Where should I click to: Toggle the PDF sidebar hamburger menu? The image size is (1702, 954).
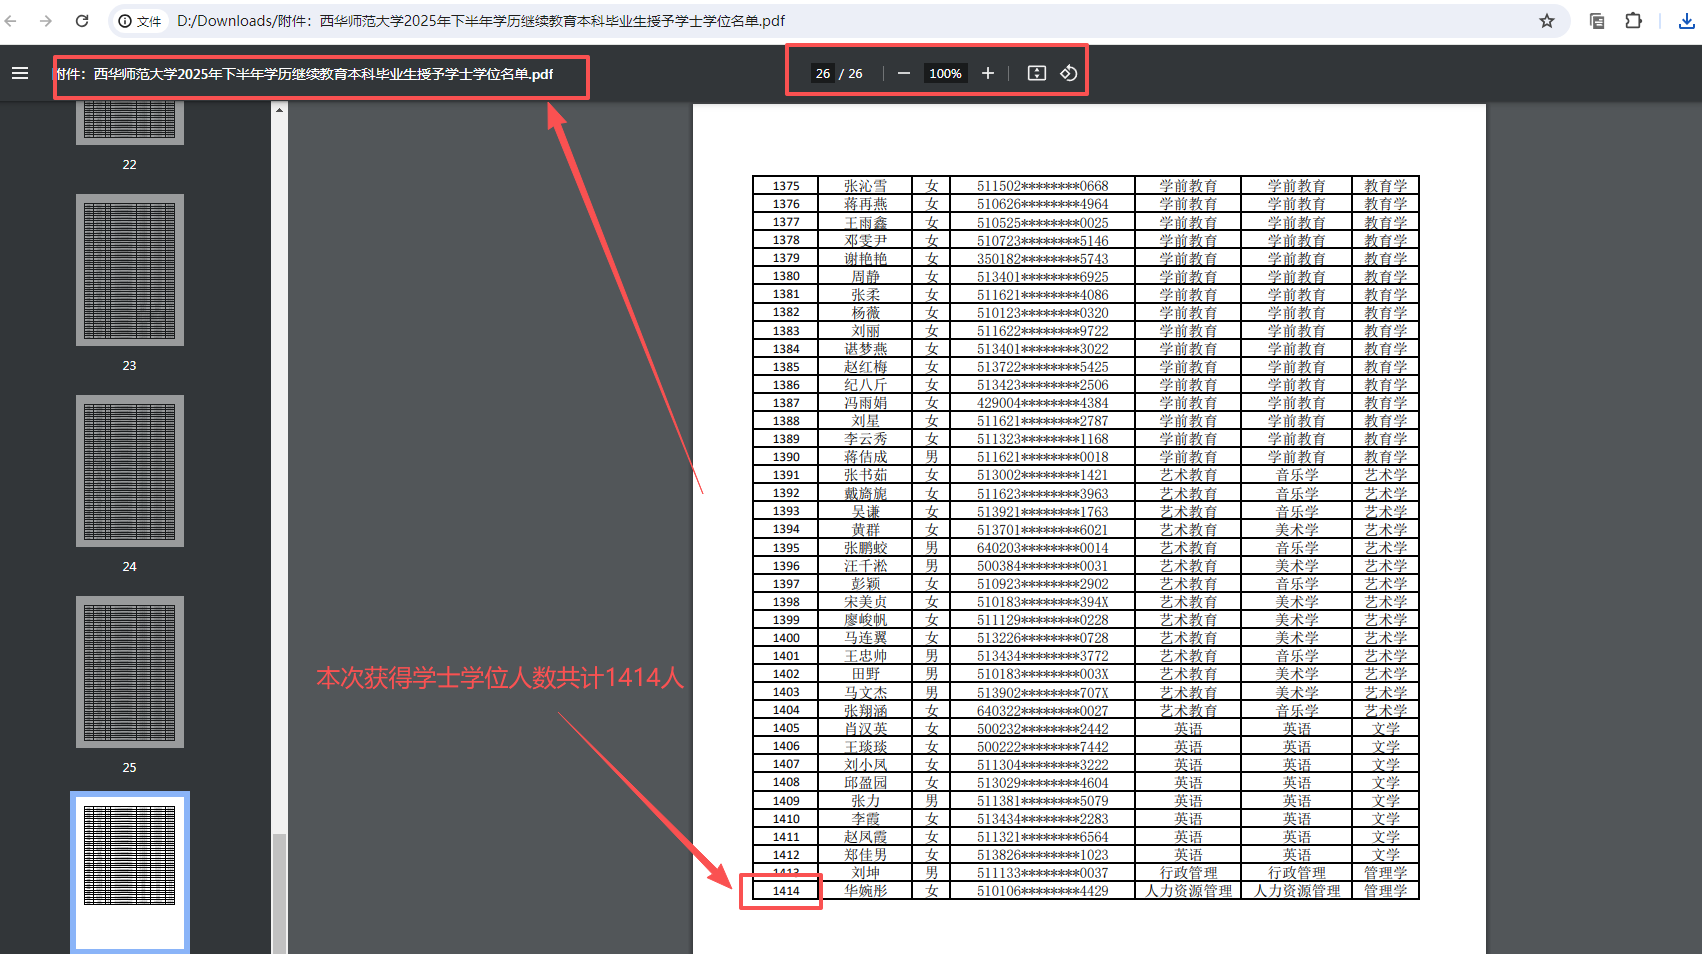[x=20, y=73]
